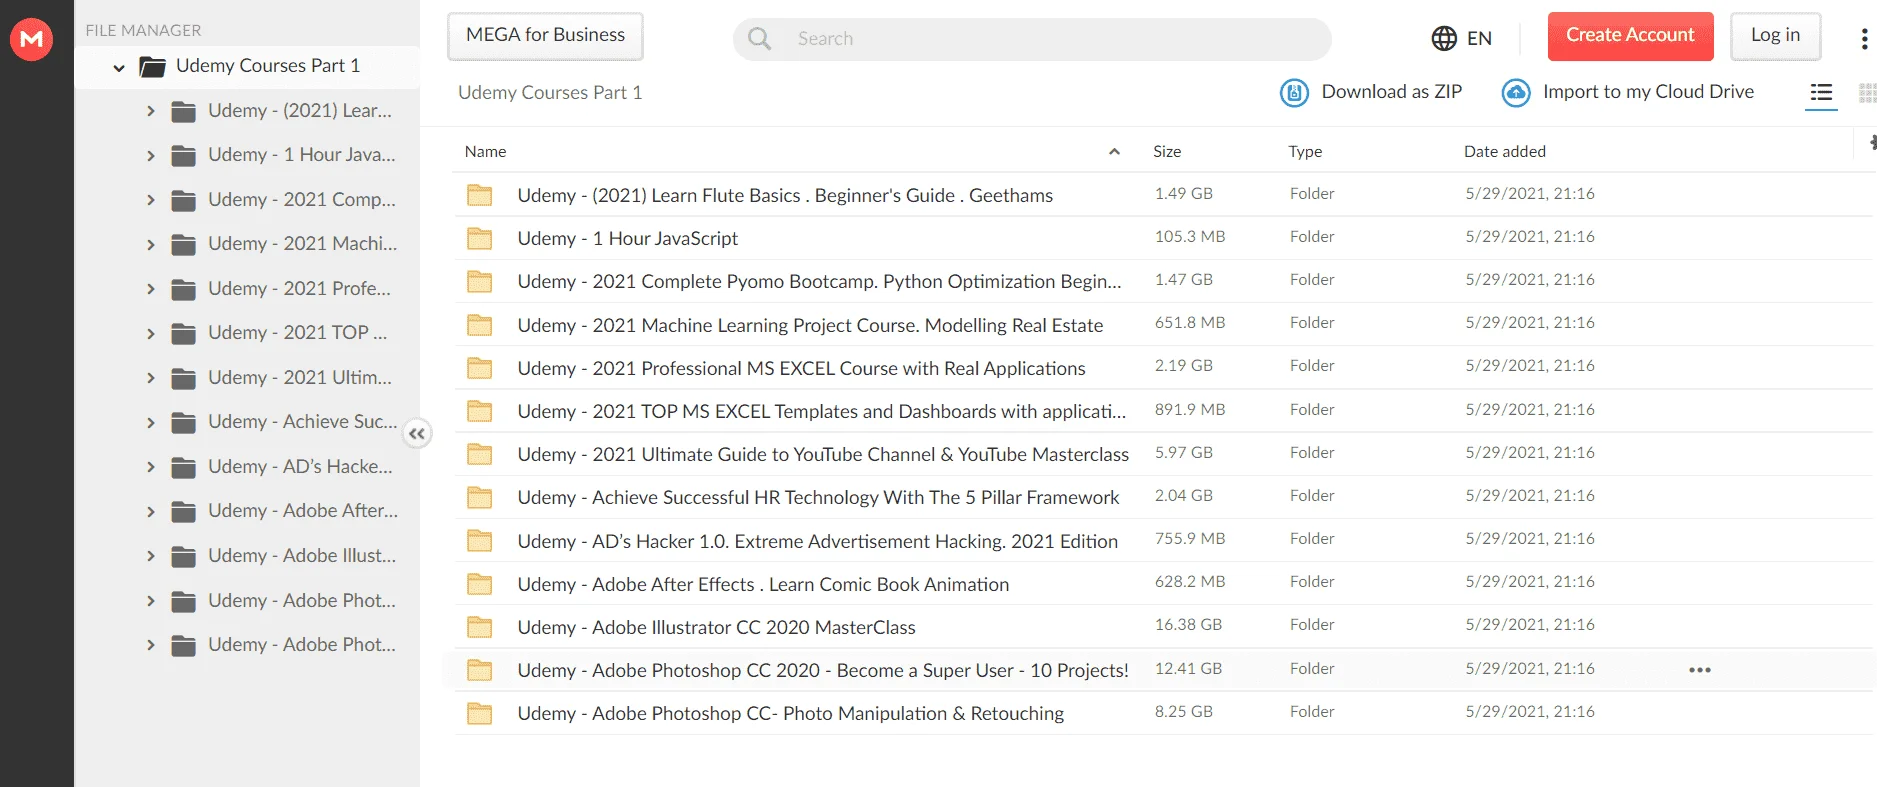
Task: Select 2021 Ultimate Guide to YouTube Channel row
Action: coord(823,454)
